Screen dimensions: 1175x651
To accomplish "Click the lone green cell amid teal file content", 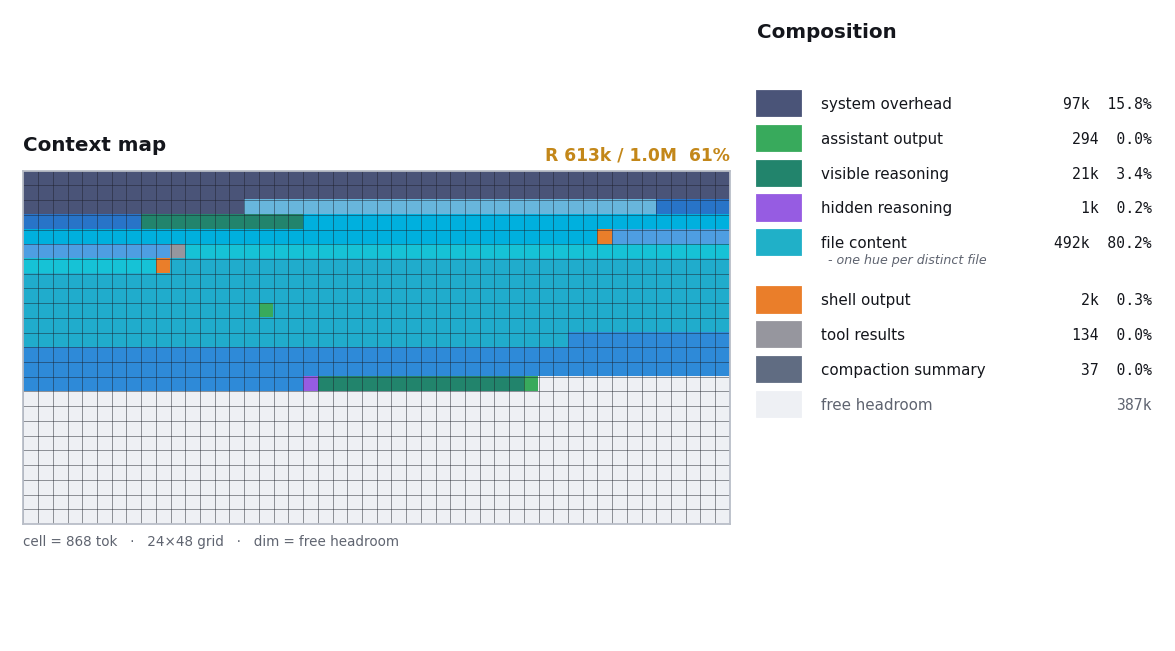I will (266, 311).
